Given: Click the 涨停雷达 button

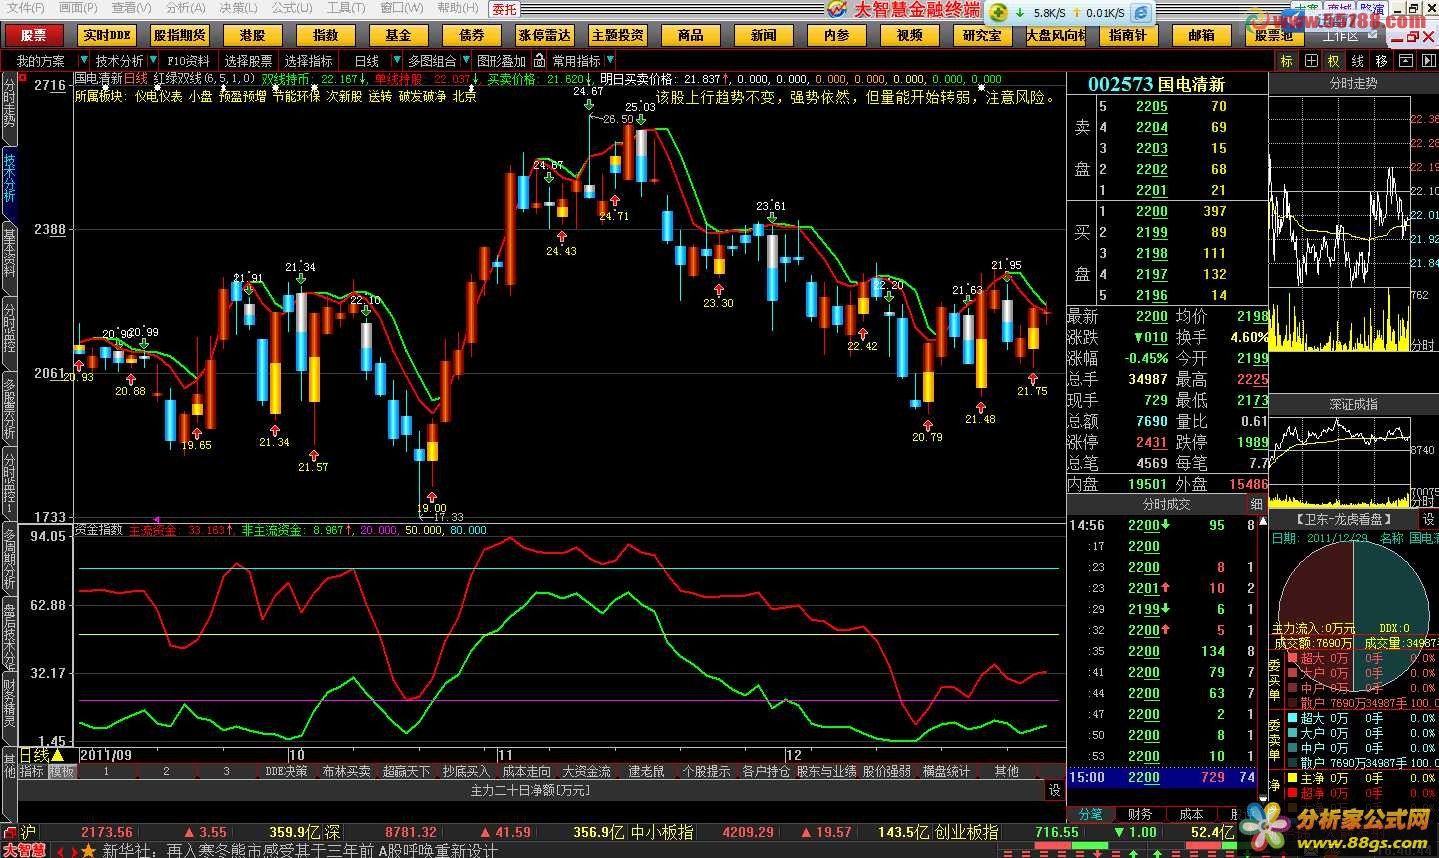Looking at the screenshot, I should [x=544, y=35].
